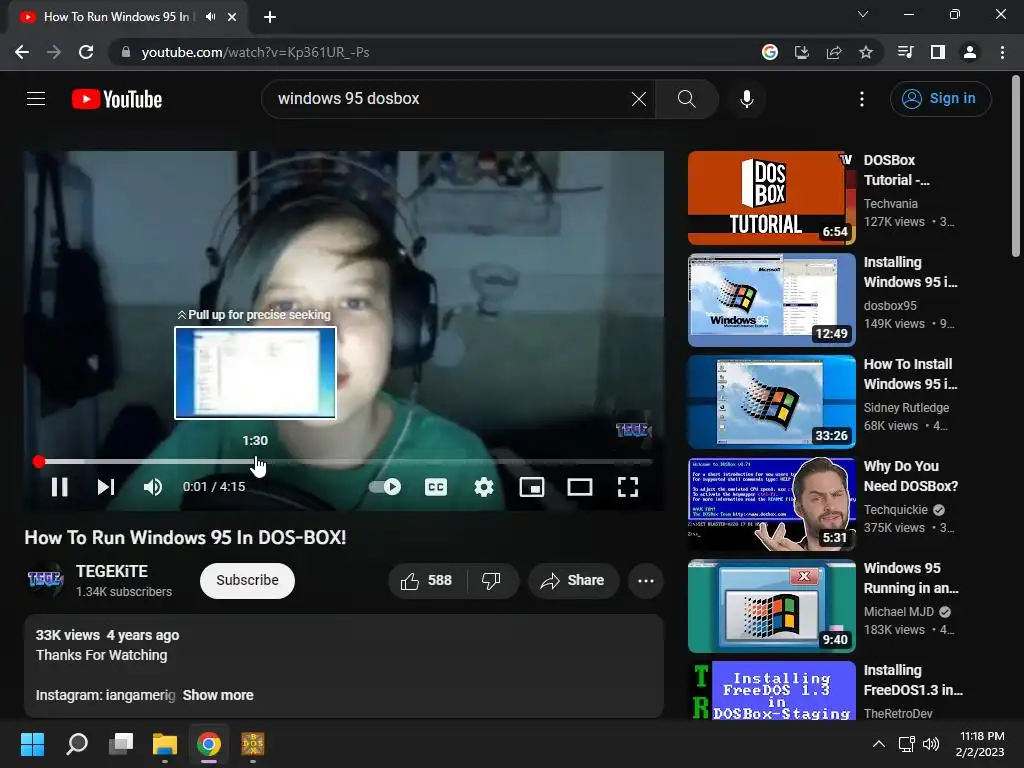Screen dimensions: 1024x768
Task: Open Google icon in address bar
Action: click(770, 52)
